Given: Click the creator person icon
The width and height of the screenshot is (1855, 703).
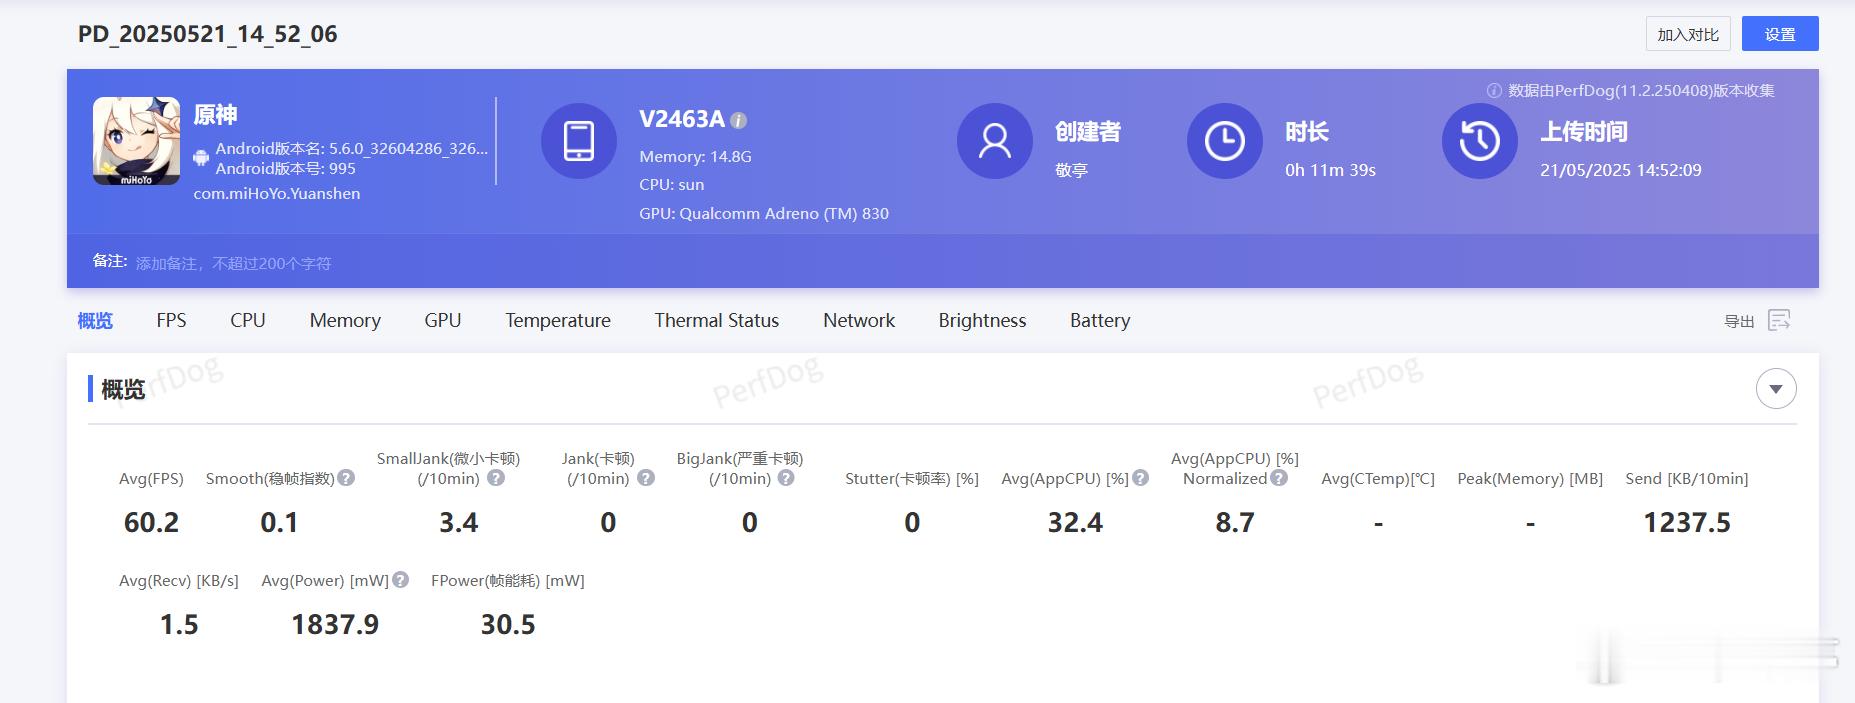Looking at the screenshot, I should tap(995, 141).
